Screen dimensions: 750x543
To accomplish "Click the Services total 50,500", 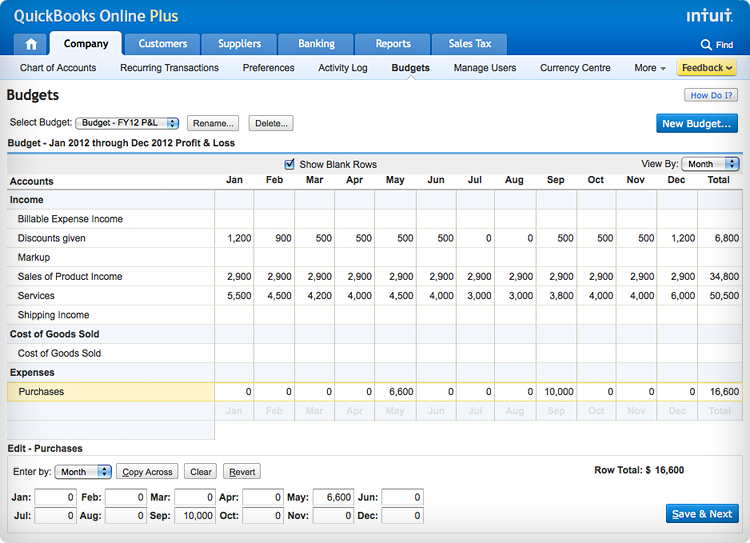I will click(720, 296).
